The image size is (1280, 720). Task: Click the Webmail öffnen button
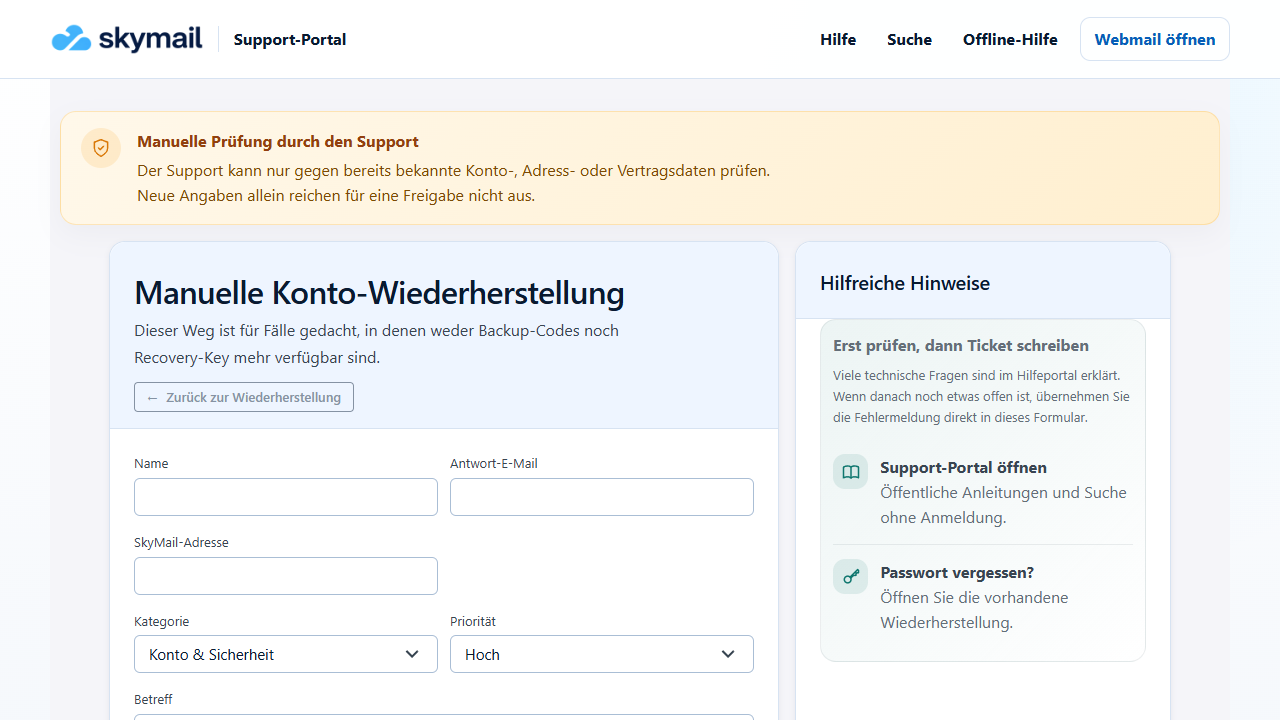1155,39
